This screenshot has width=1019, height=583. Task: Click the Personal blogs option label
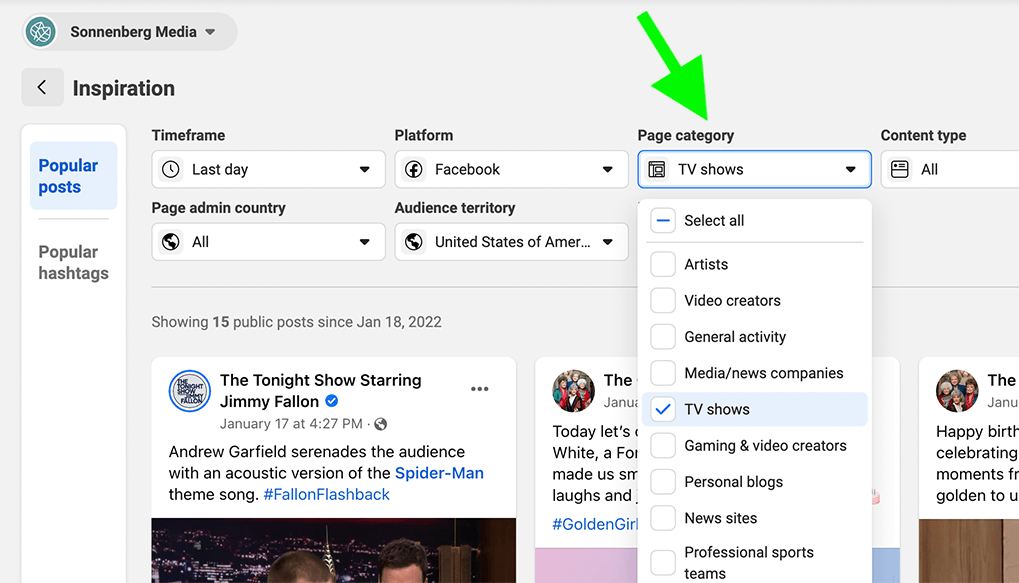click(734, 482)
